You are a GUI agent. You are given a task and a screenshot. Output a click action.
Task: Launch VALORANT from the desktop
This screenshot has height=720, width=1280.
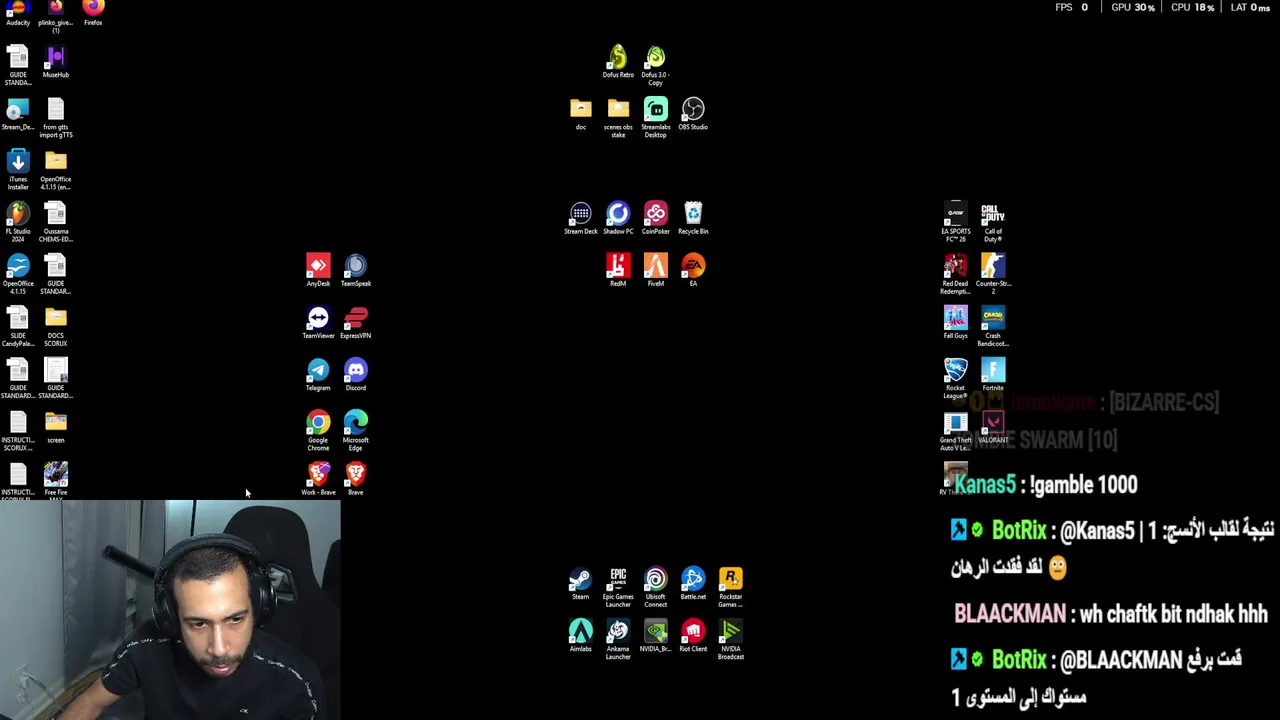(x=993, y=427)
